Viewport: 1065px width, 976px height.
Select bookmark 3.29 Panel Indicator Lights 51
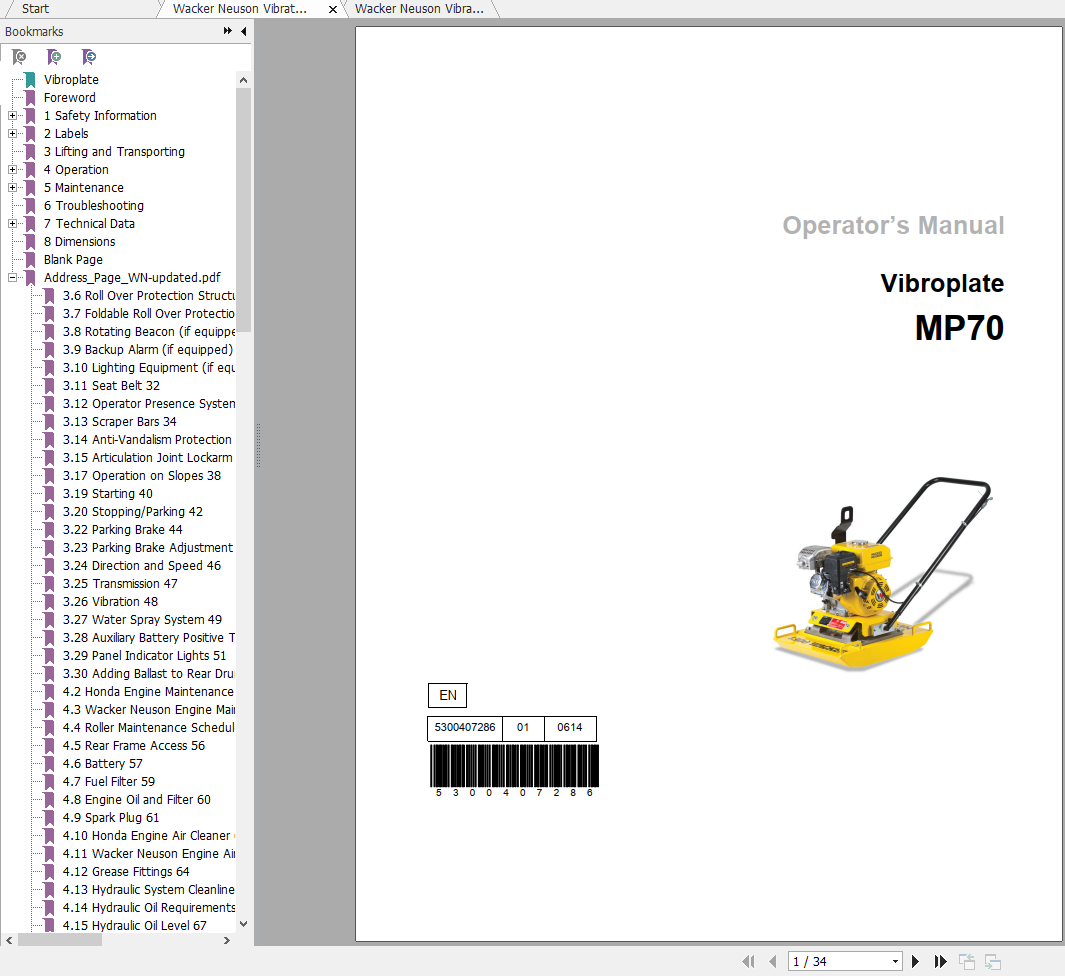click(x=145, y=655)
